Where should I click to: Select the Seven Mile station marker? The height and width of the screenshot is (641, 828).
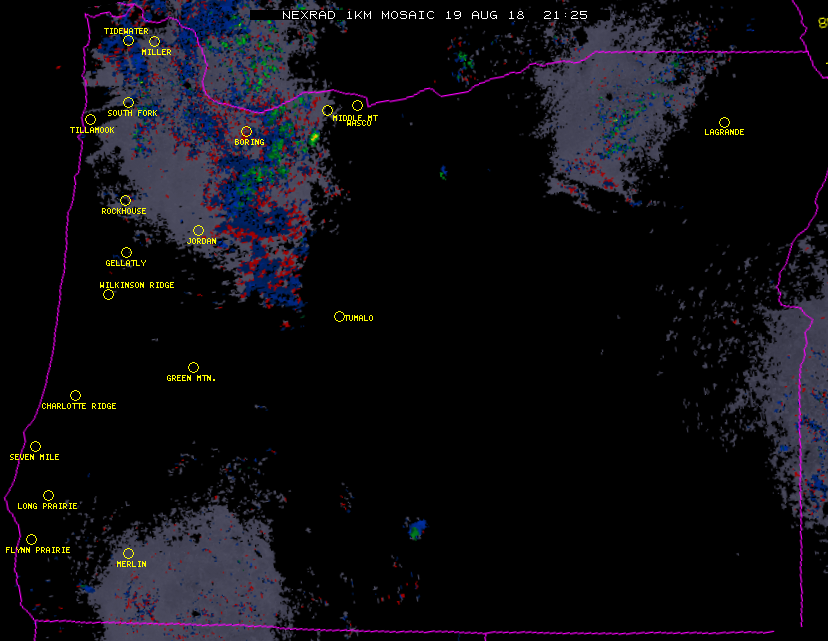35,447
